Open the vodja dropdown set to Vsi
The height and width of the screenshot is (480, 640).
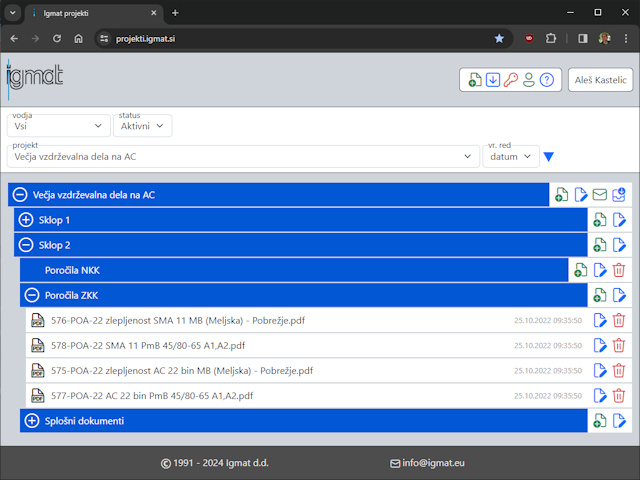[58, 126]
